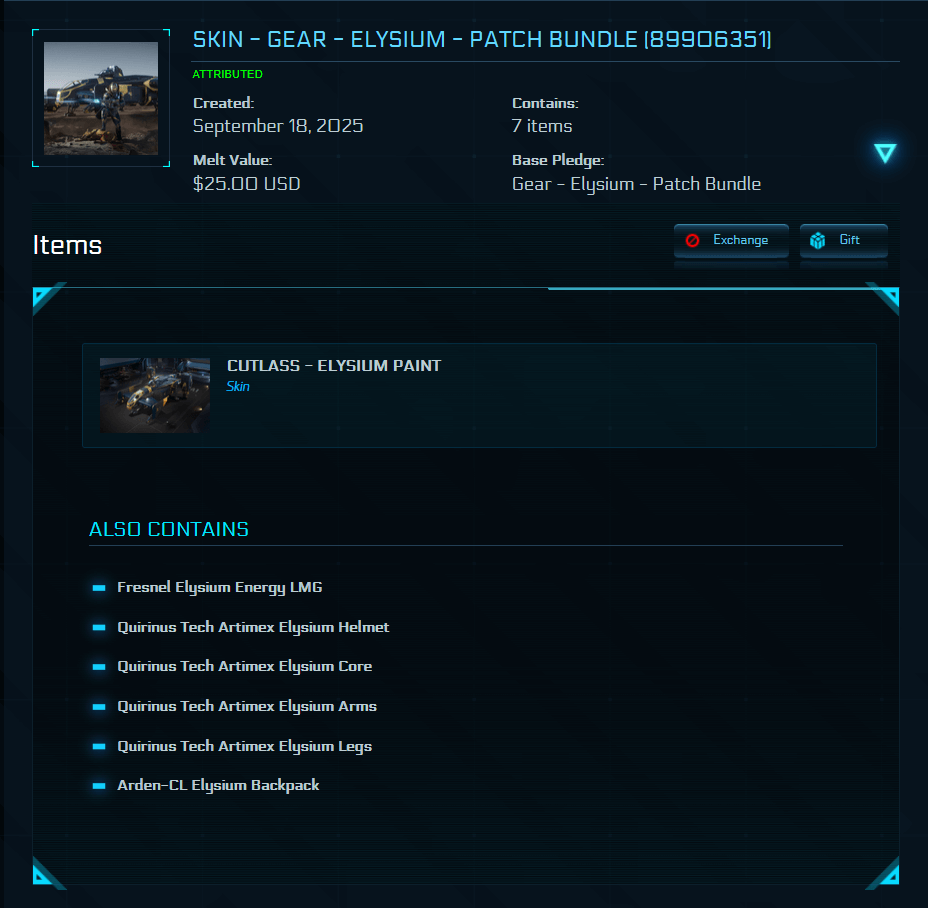Collapse pledge details with the triangle arrow

tap(885, 153)
